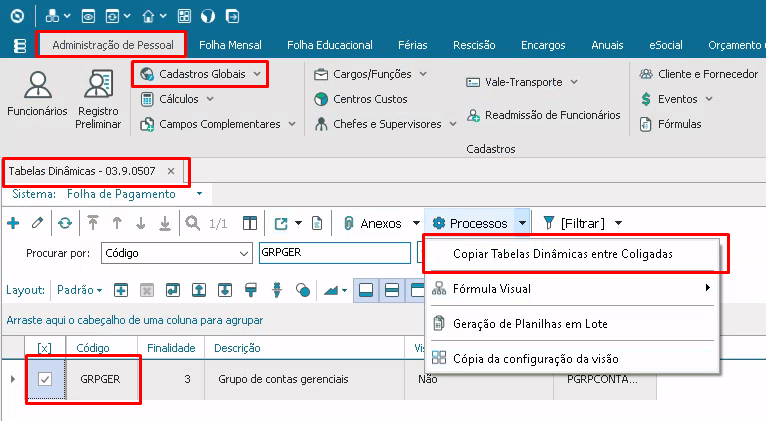Image resolution: width=766 pixels, height=421 pixels.
Task: Click the edit pencil icon
Action: click(37, 223)
